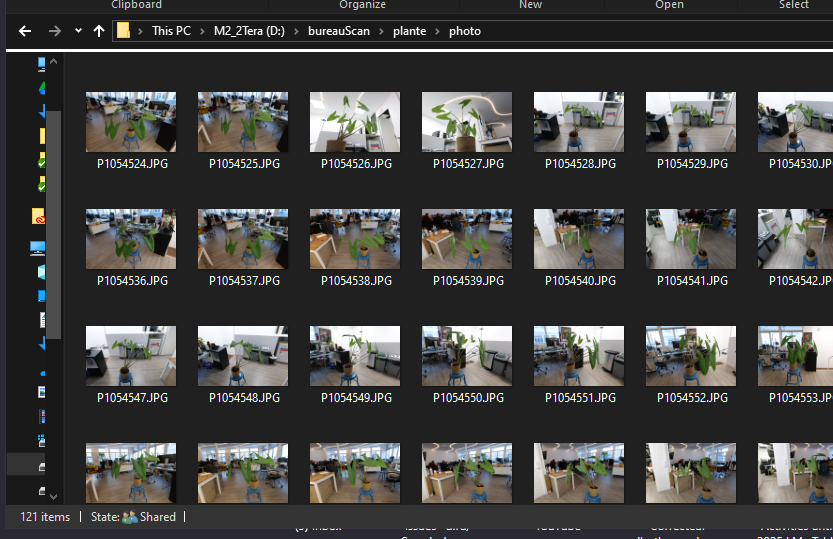Click the photo breadcrumb segment
Viewport: 833px width, 539px height.
(465, 31)
